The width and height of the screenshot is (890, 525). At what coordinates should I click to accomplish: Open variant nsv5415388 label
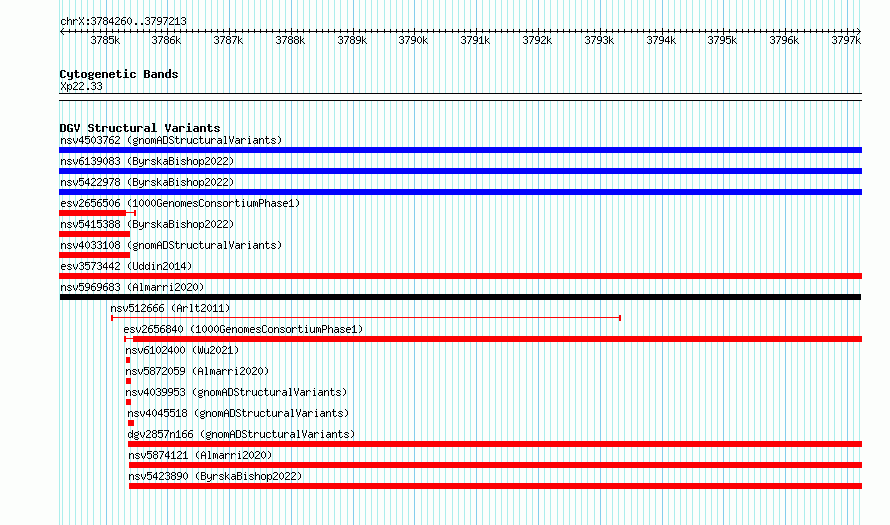[x=147, y=224]
